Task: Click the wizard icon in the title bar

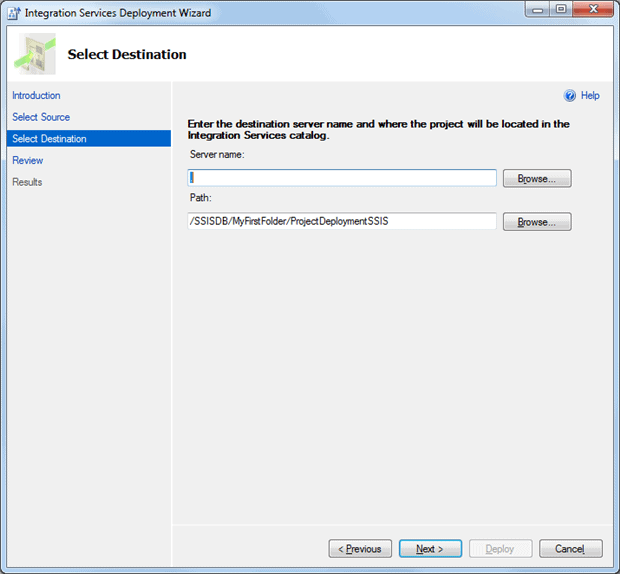Action: click(14, 13)
